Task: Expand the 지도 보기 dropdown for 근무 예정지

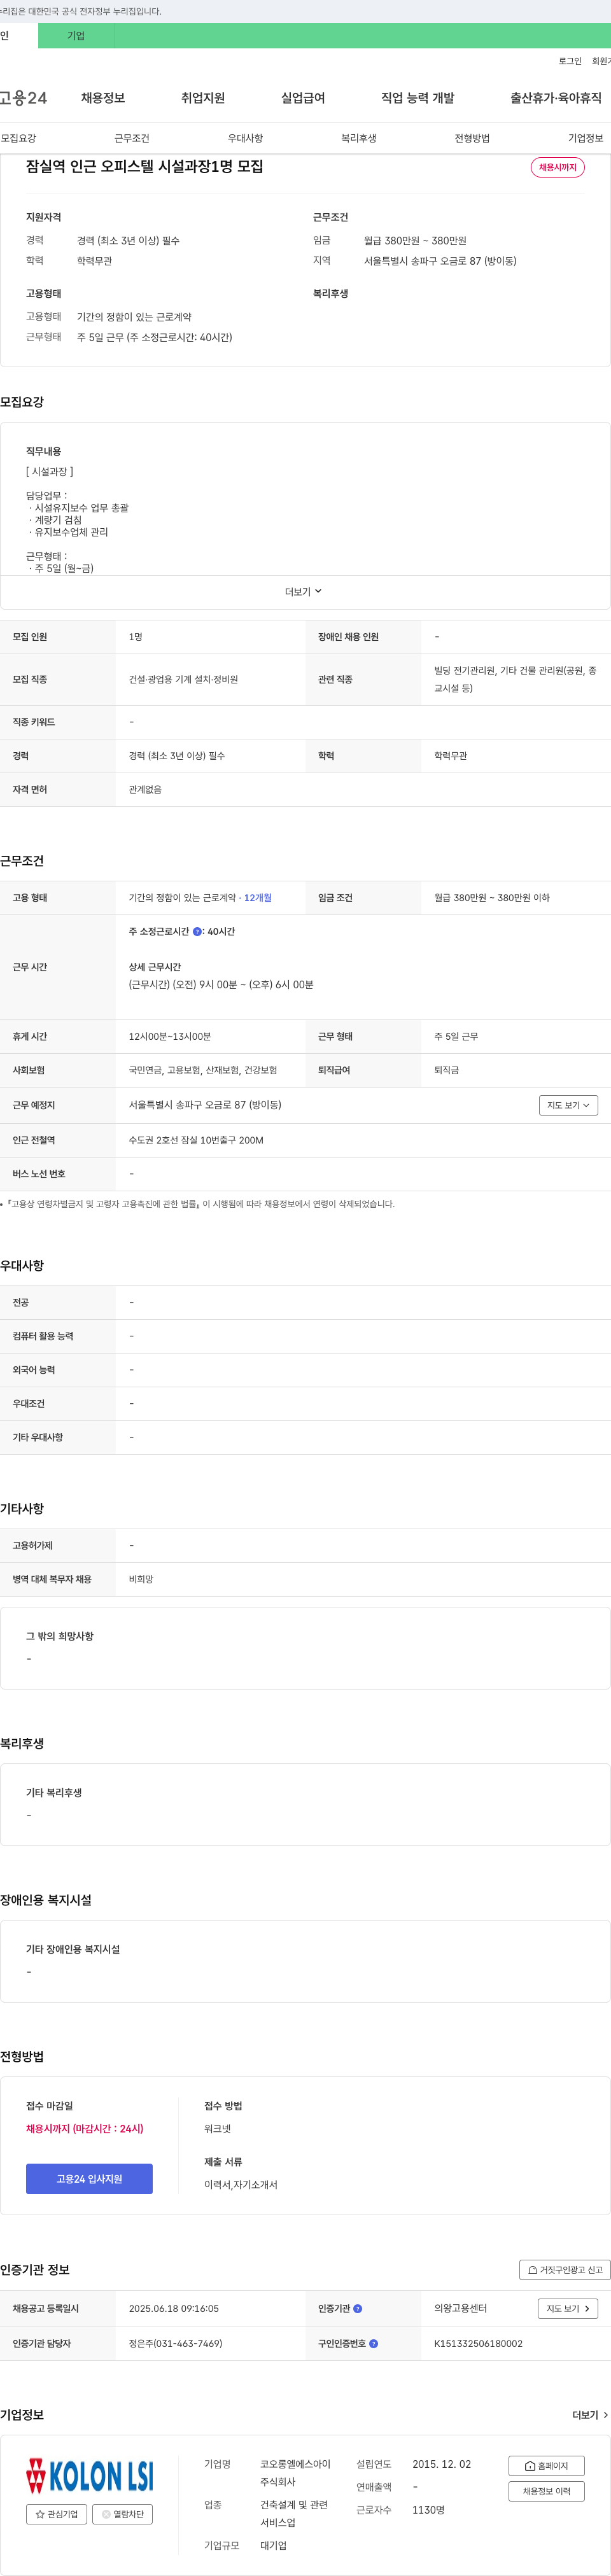Action: click(568, 1105)
